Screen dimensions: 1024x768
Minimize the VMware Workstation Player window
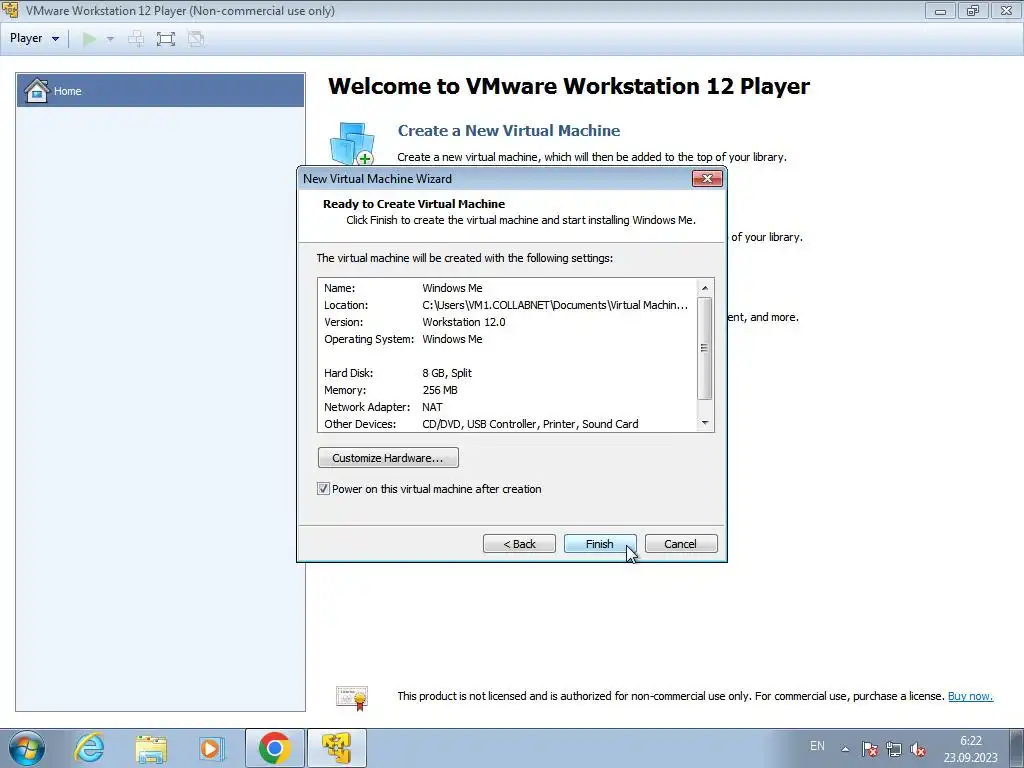(940, 10)
